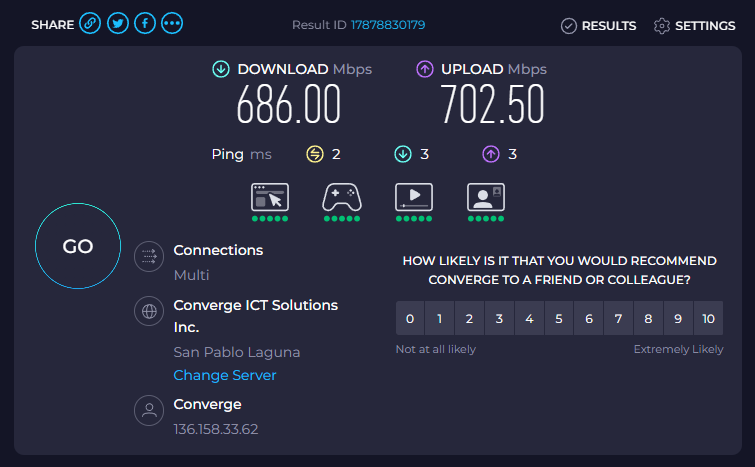Share result on Twitter
The height and width of the screenshot is (467, 755).
[118, 24]
